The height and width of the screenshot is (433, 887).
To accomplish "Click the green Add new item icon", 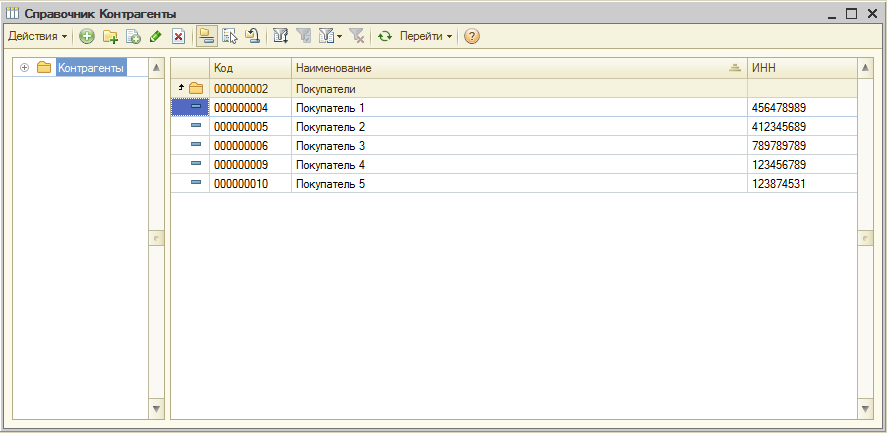I will click(x=87, y=36).
